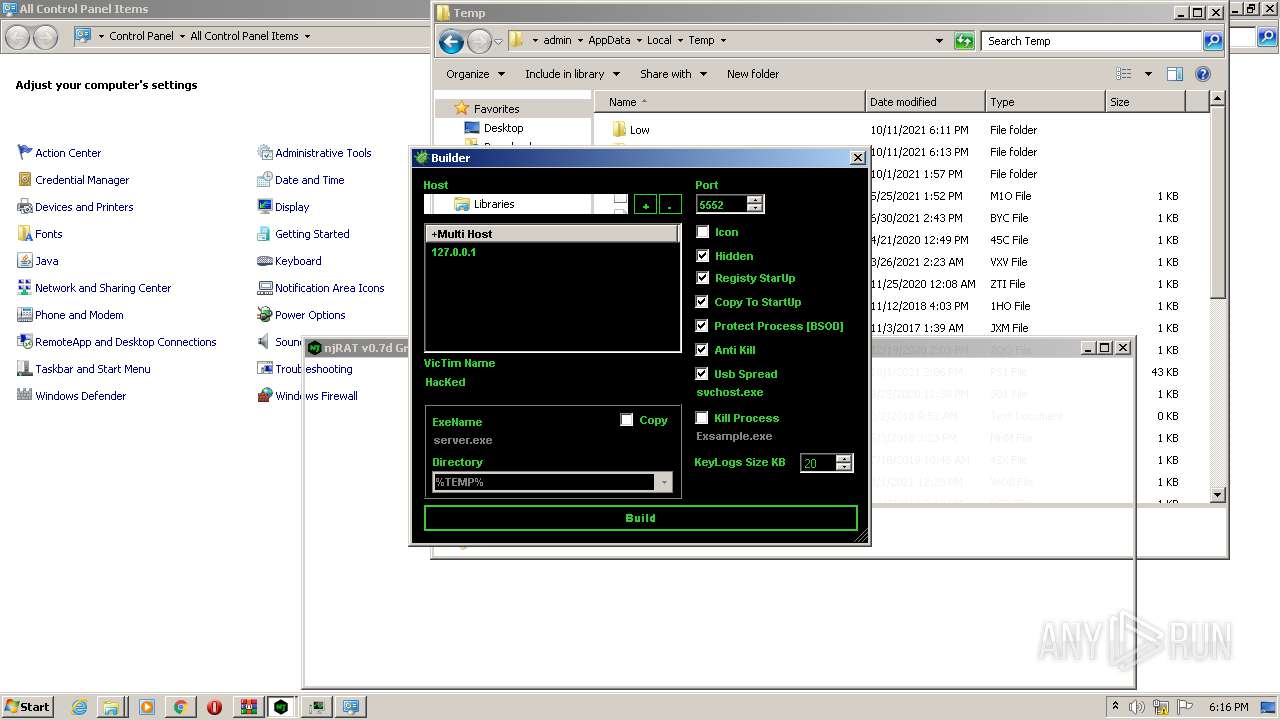Enable the Kill Process checkbox
The height and width of the screenshot is (720, 1280).
click(x=702, y=418)
